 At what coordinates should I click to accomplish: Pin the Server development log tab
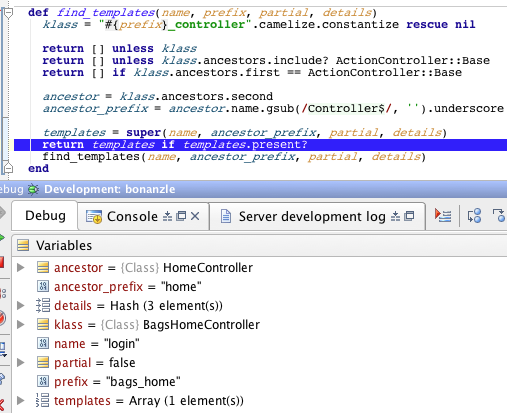point(395,216)
